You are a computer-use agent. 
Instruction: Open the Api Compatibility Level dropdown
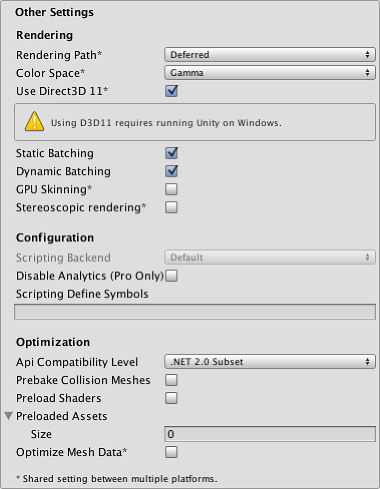(270, 362)
